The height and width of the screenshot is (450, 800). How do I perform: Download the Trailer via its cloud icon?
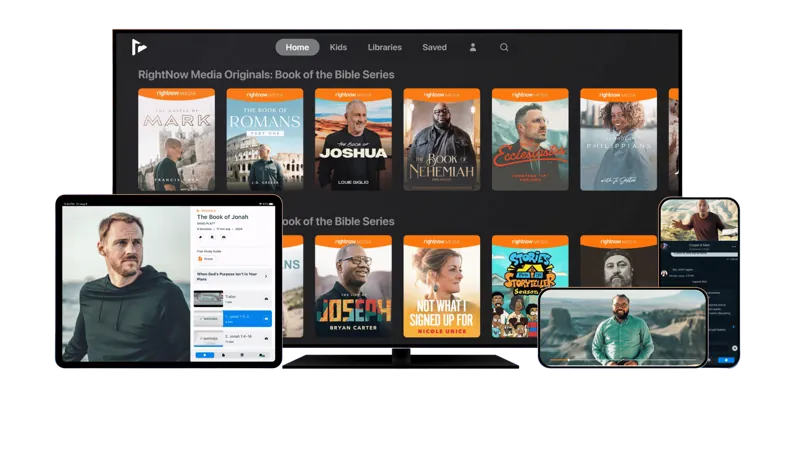pos(266,298)
